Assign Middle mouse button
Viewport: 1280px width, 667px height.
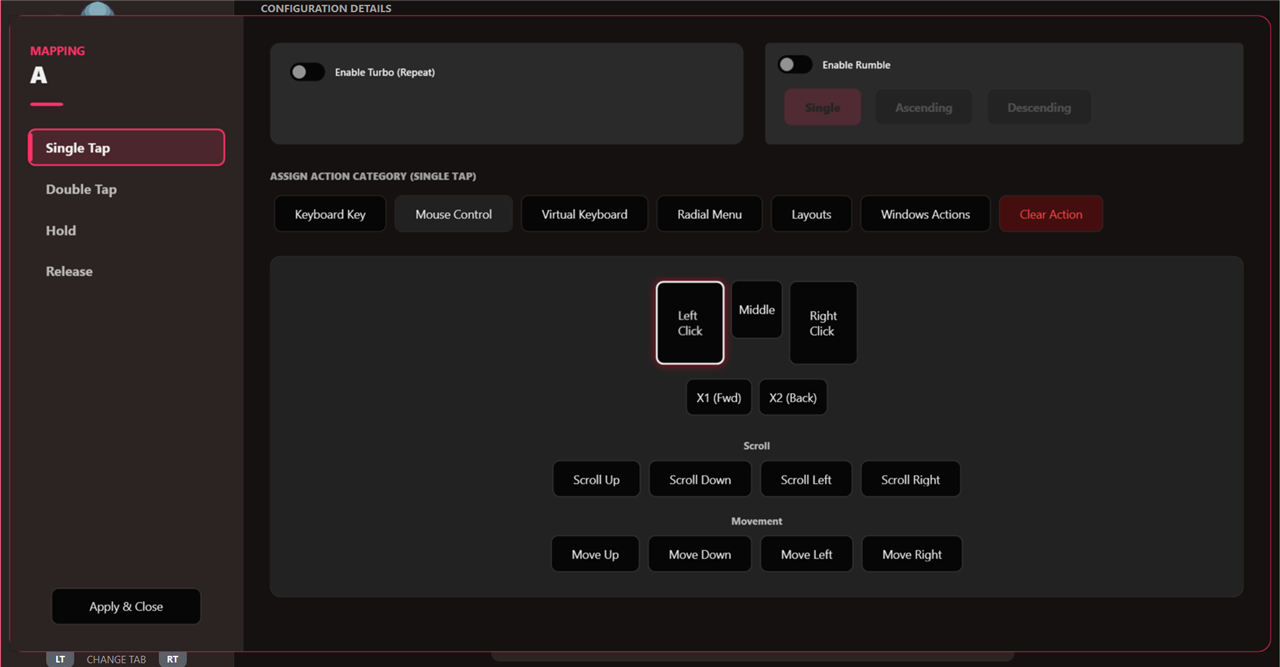tap(757, 310)
